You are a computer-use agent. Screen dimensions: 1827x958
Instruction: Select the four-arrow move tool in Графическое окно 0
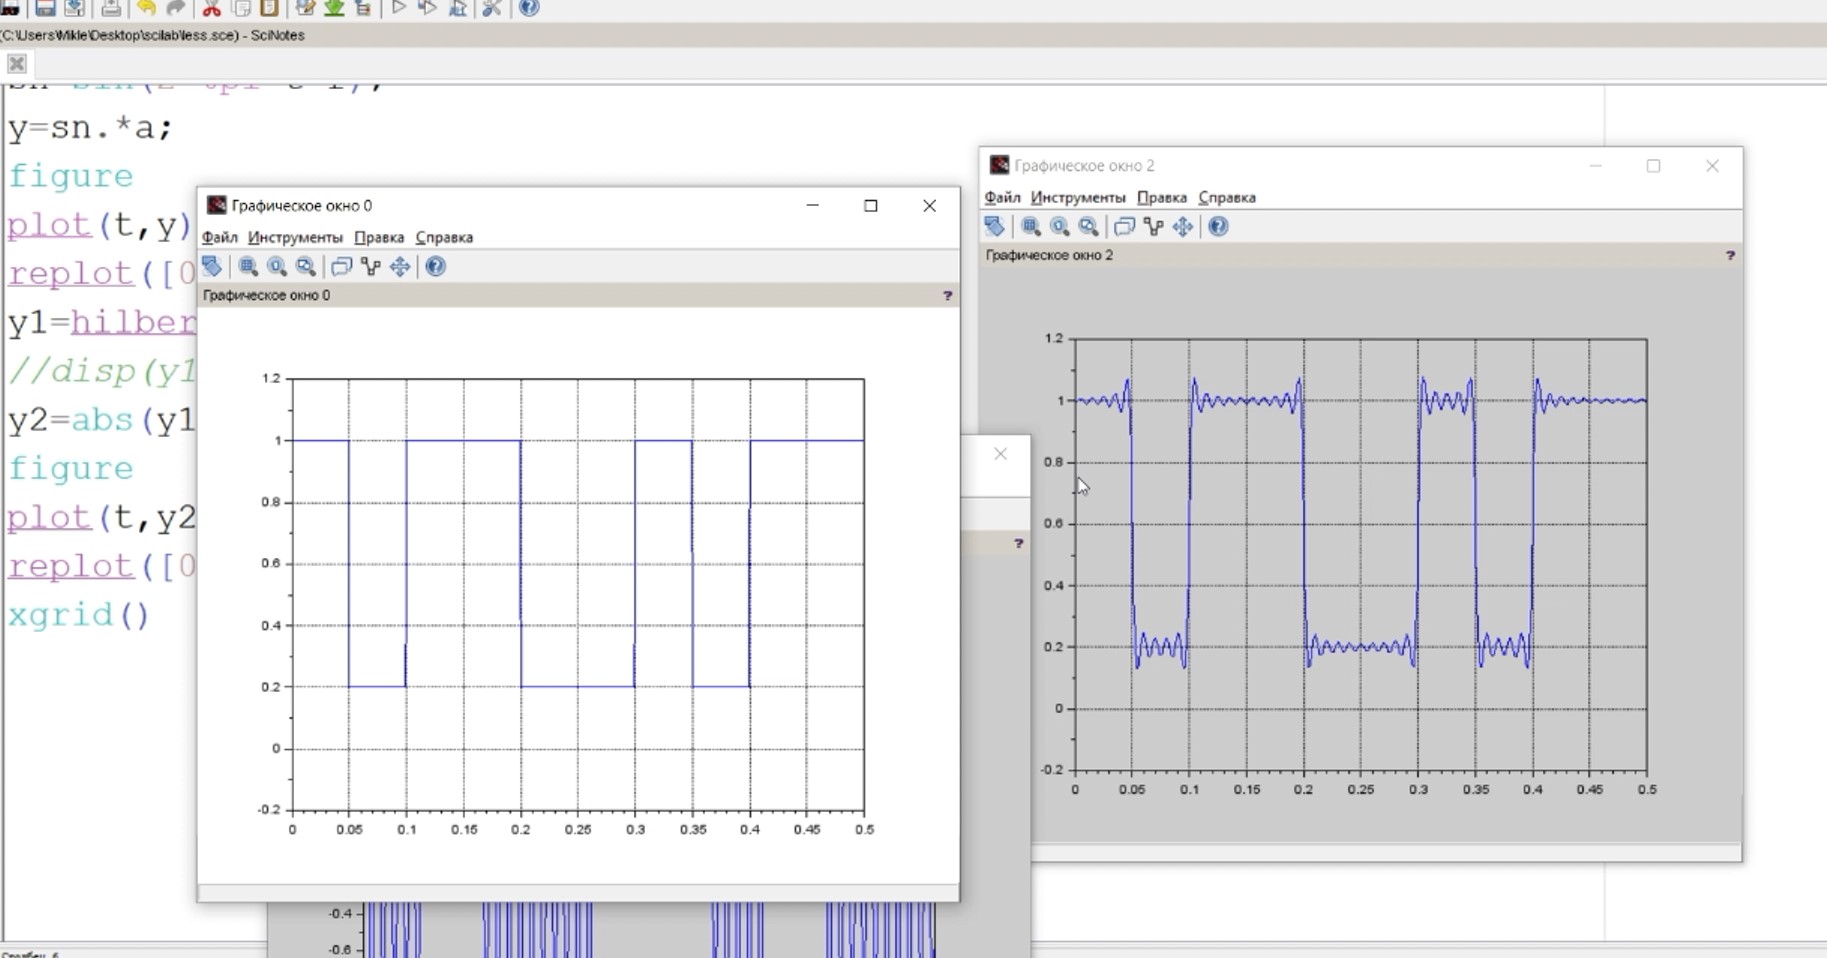click(x=400, y=266)
